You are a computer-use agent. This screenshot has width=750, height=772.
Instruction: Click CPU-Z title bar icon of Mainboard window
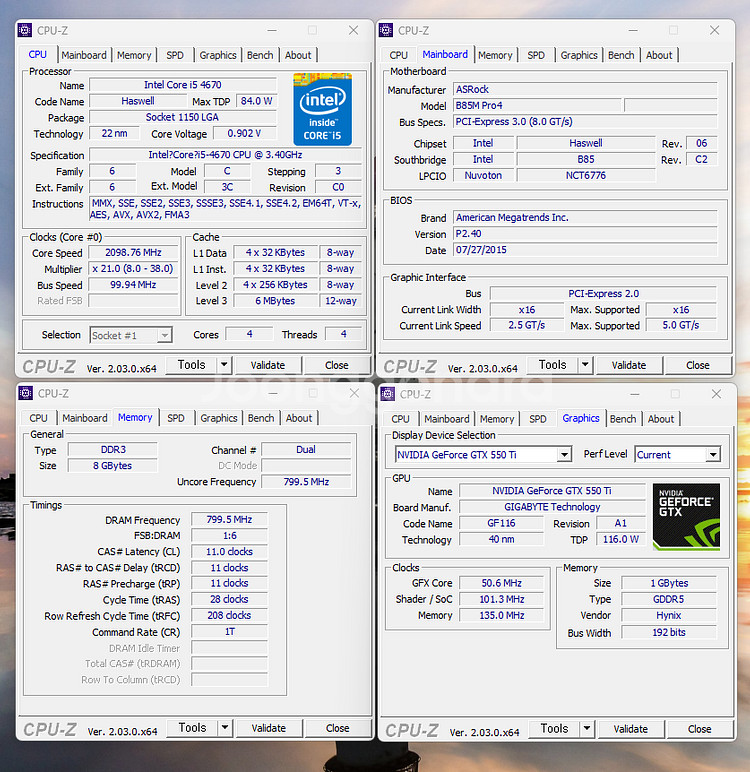pyautogui.click(x=389, y=31)
